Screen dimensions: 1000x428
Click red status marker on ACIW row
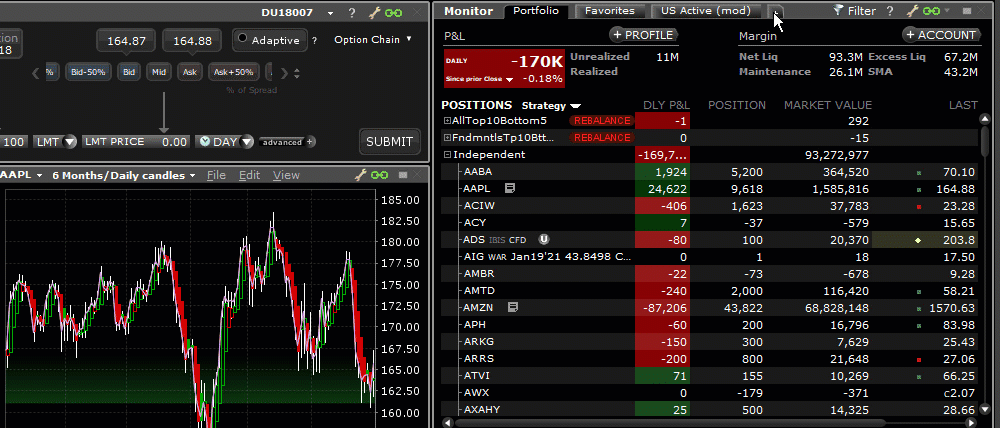click(x=919, y=207)
